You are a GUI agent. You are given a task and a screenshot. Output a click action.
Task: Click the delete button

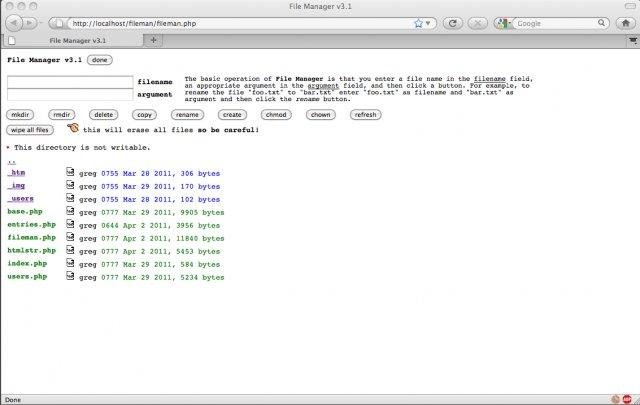click(x=104, y=115)
